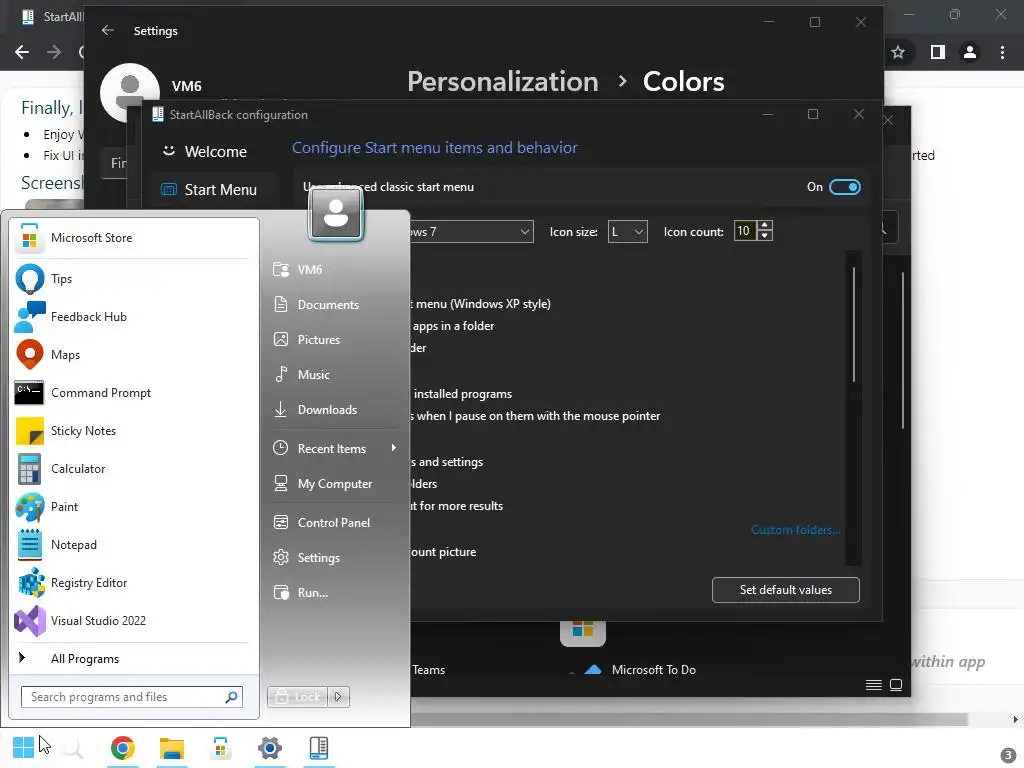This screenshot has width=1024, height=768.
Task: Click the StartAllBack options list scrollbar
Action: [x=854, y=325]
